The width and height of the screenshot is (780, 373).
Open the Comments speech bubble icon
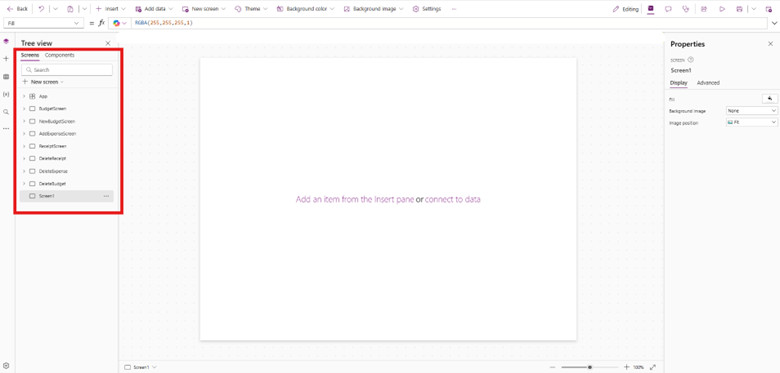[x=668, y=9]
